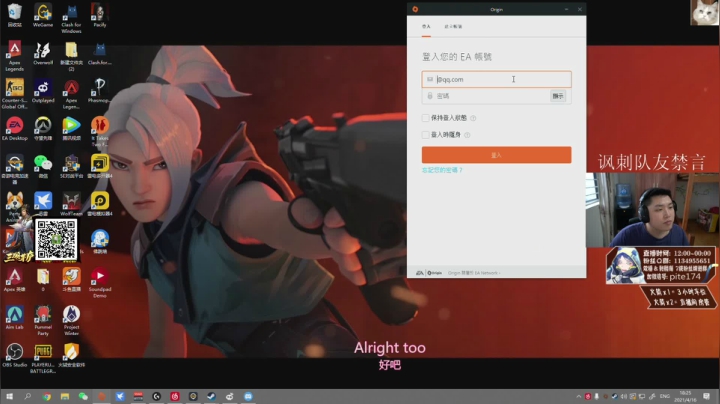Open Steam from the taskbar
Viewport: 720px width, 404px height.
tap(211, 396)
